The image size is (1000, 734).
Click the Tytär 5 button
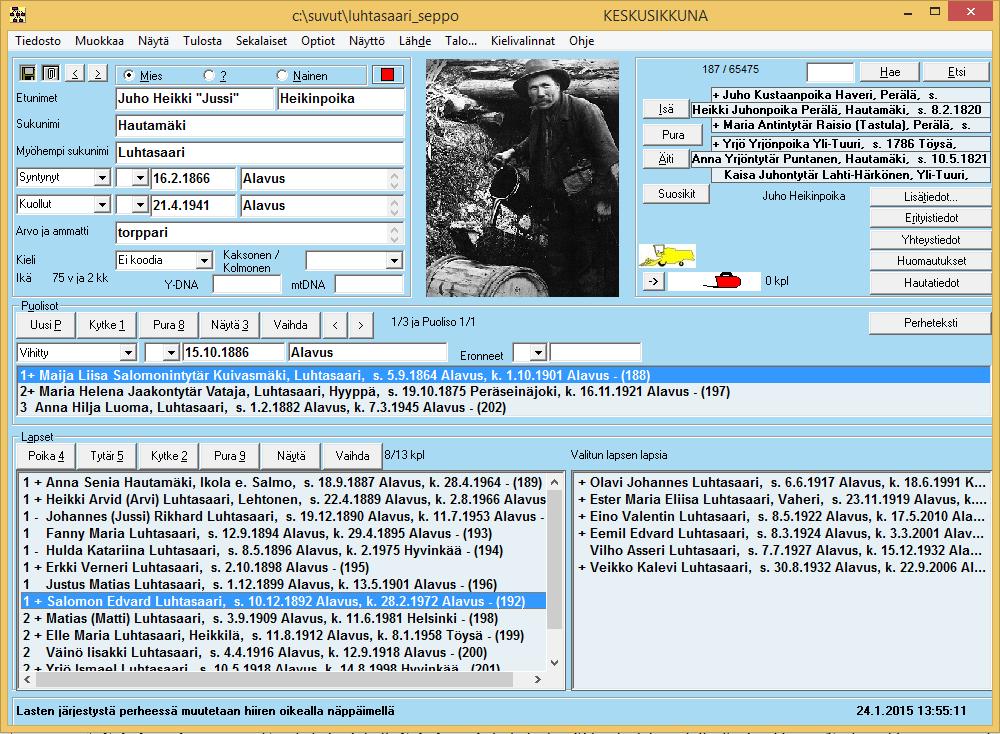[x=107, y=456]
